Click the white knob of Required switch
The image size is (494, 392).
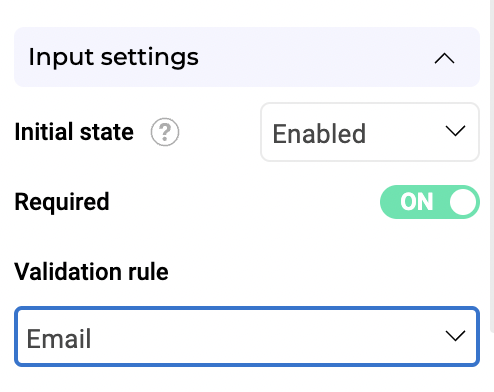click(463, 202)
